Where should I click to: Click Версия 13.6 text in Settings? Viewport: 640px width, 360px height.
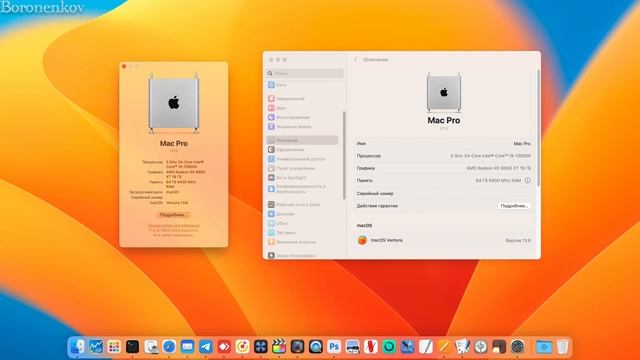(518, 240)
